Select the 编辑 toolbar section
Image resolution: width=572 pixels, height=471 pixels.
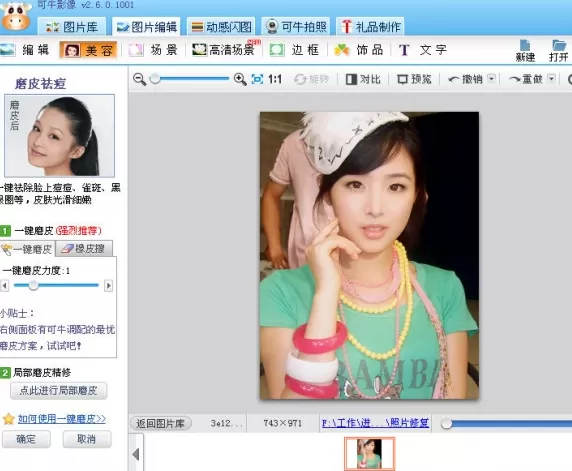(26, 50)
